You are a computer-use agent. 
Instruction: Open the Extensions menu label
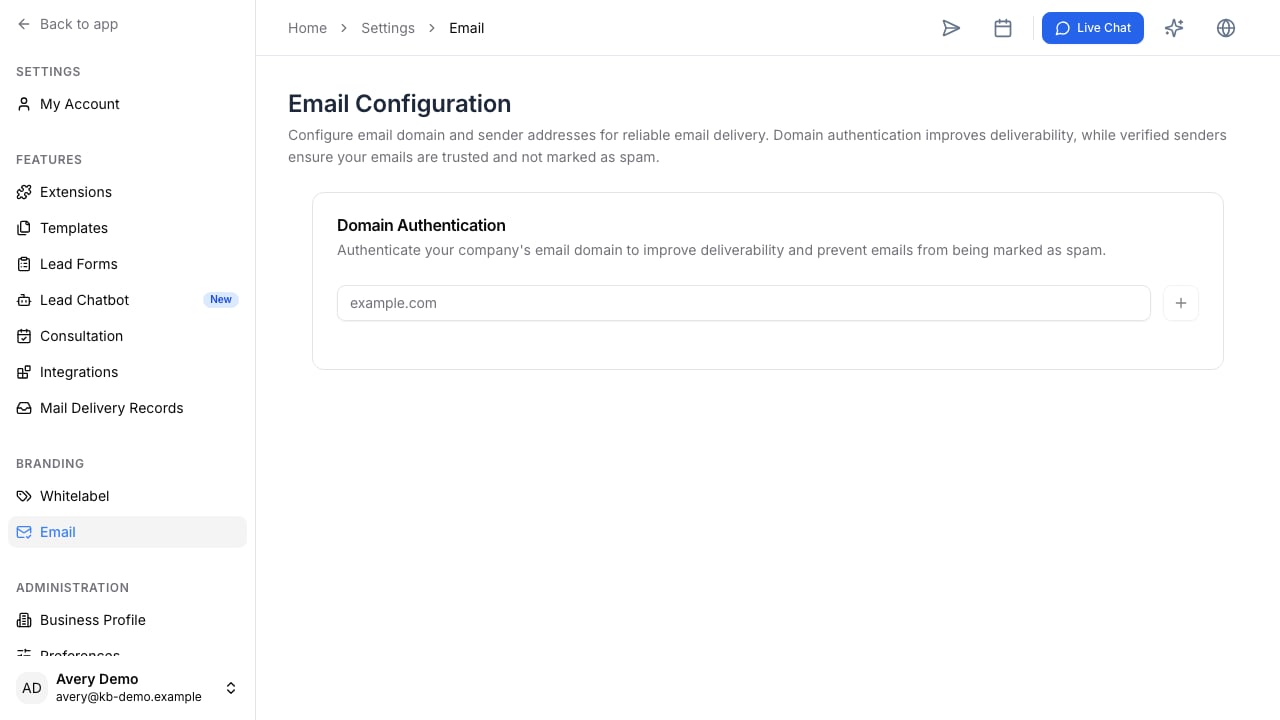tap(76, 192)
